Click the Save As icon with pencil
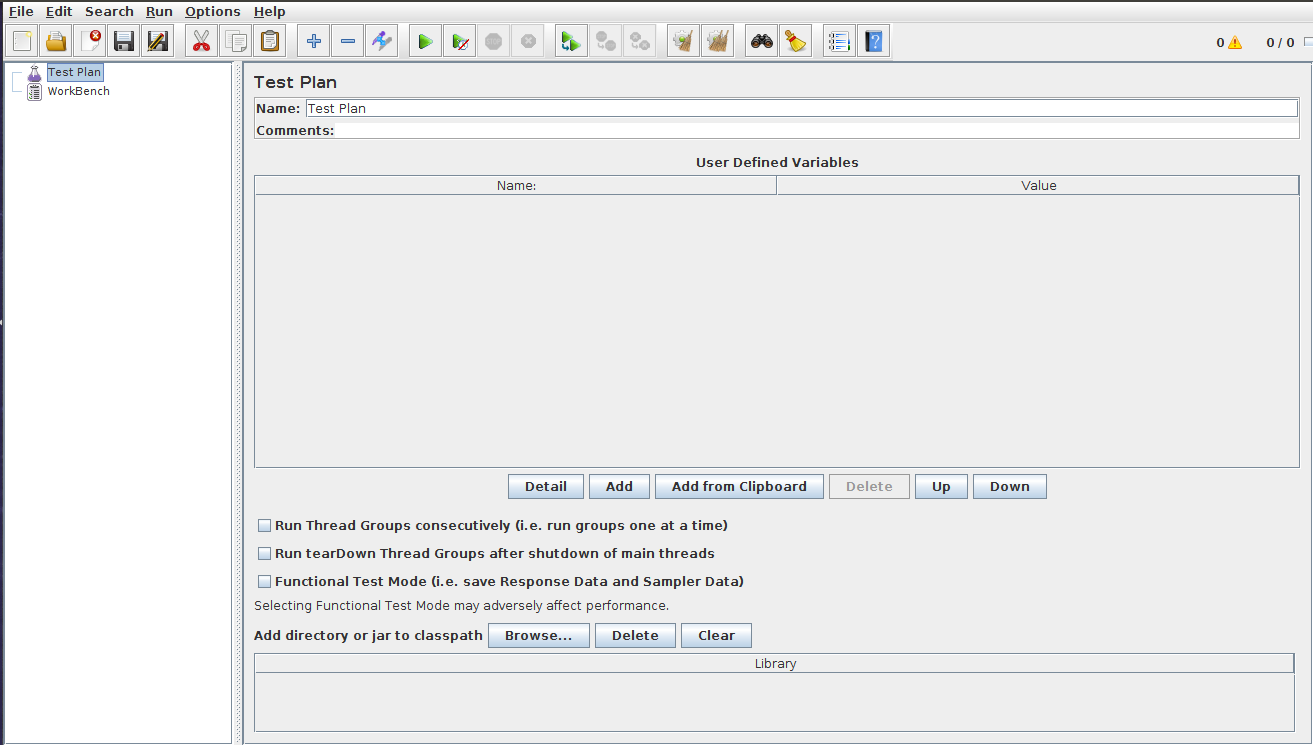Screen dimensions: 1313x745 click(x=158, y=42)
